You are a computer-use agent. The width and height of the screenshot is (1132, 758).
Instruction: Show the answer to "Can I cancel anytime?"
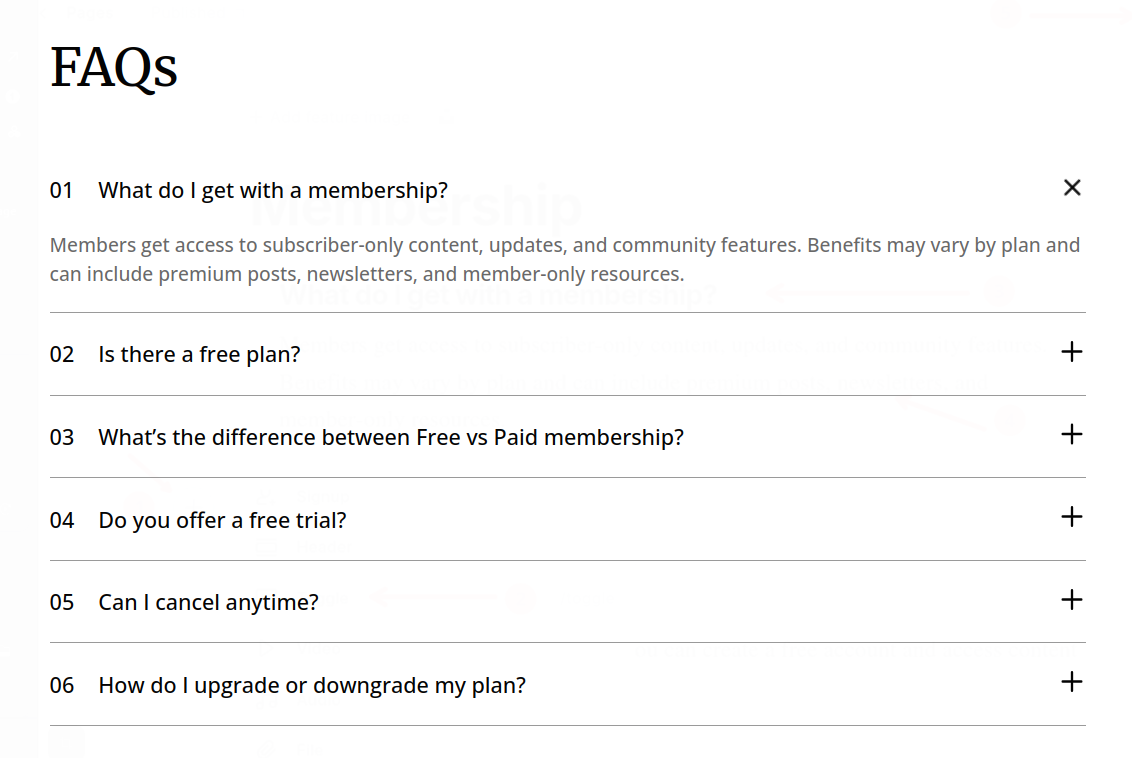208,603
